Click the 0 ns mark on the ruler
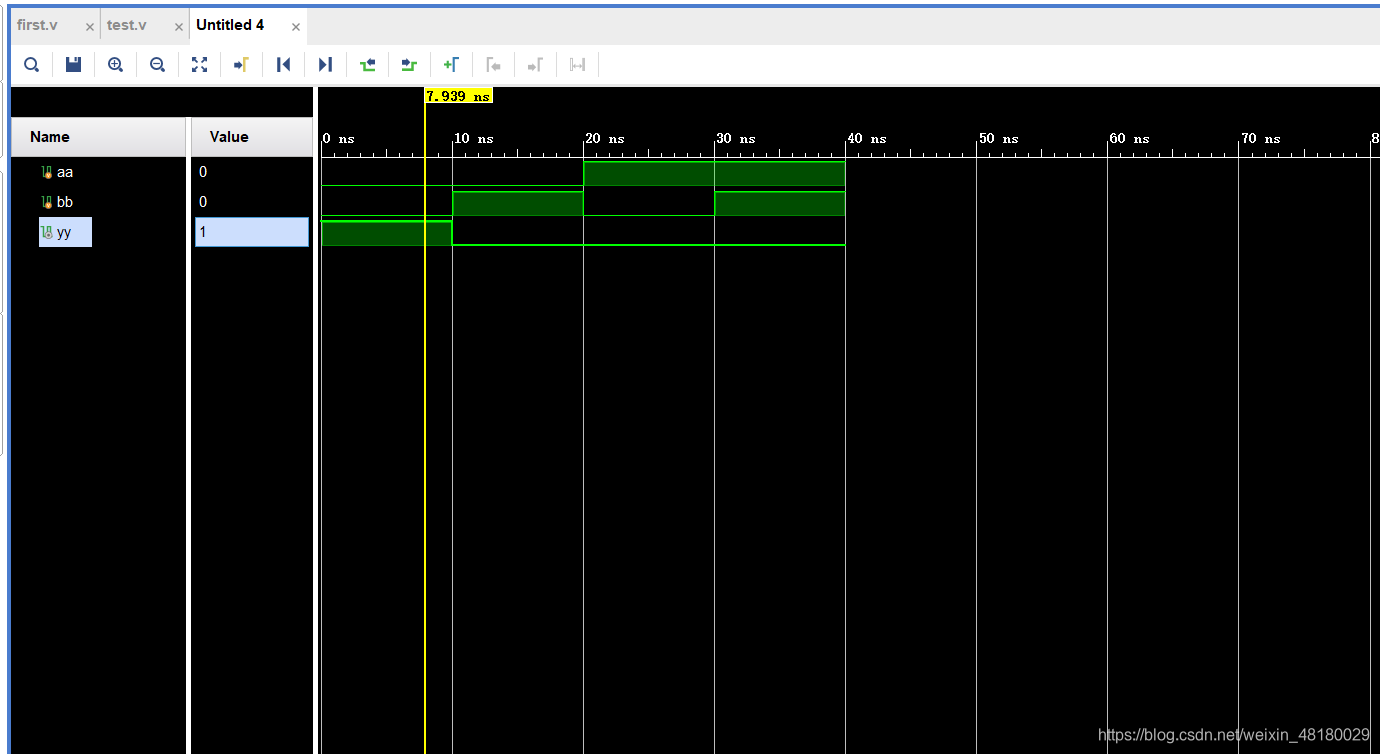 [x=339, y=139]
